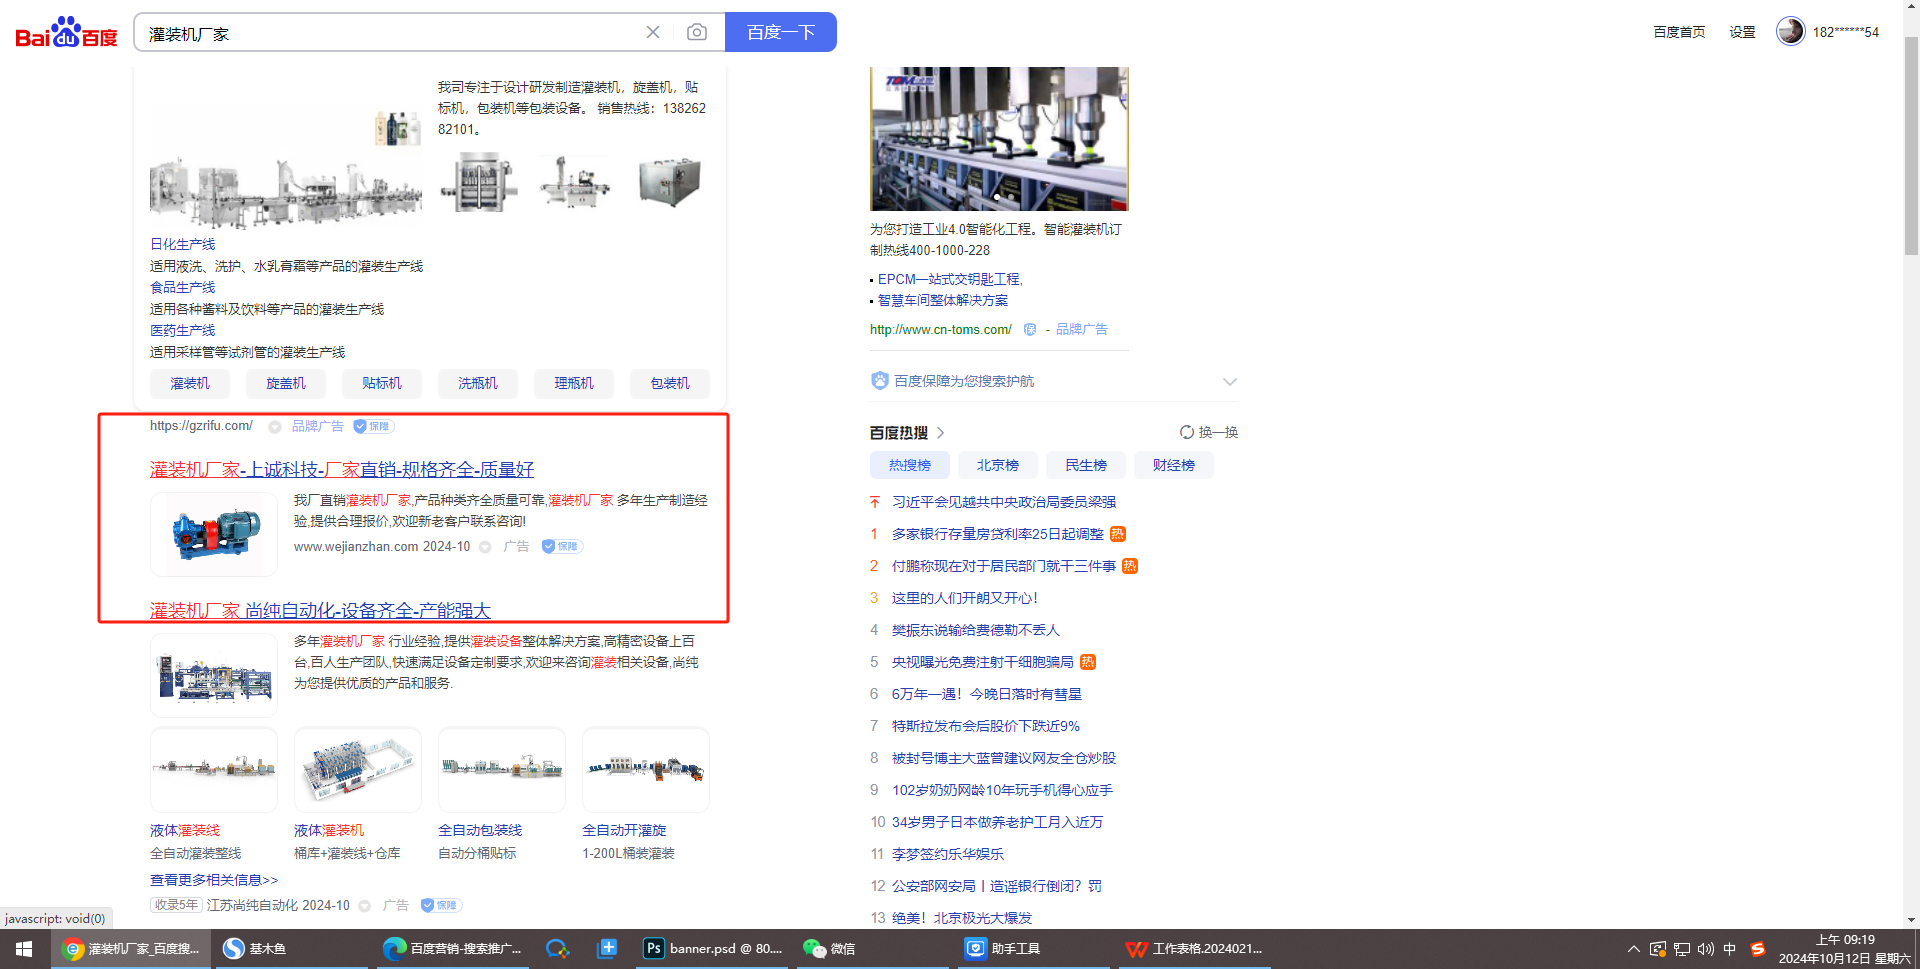The width and height of the screenshot is (1920, 969).
Task: Click the 贴标机 category tag
Action: (382, 383)
